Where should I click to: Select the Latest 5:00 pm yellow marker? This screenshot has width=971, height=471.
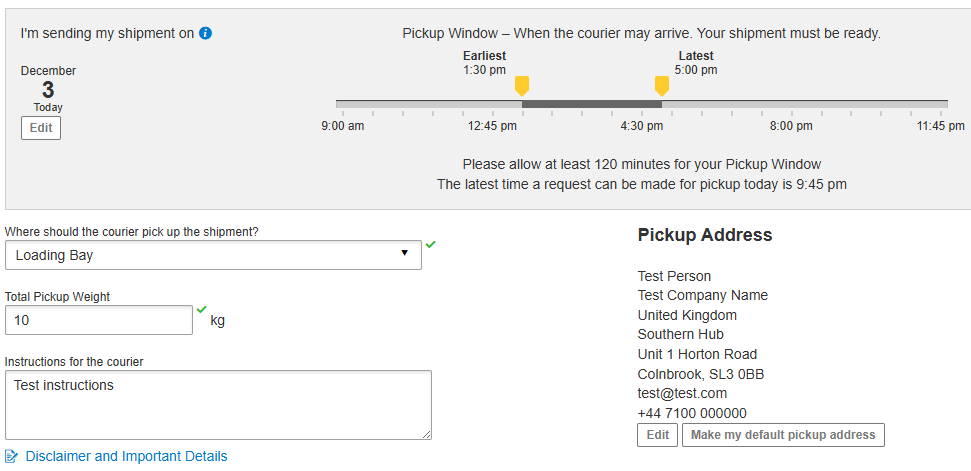661,86
